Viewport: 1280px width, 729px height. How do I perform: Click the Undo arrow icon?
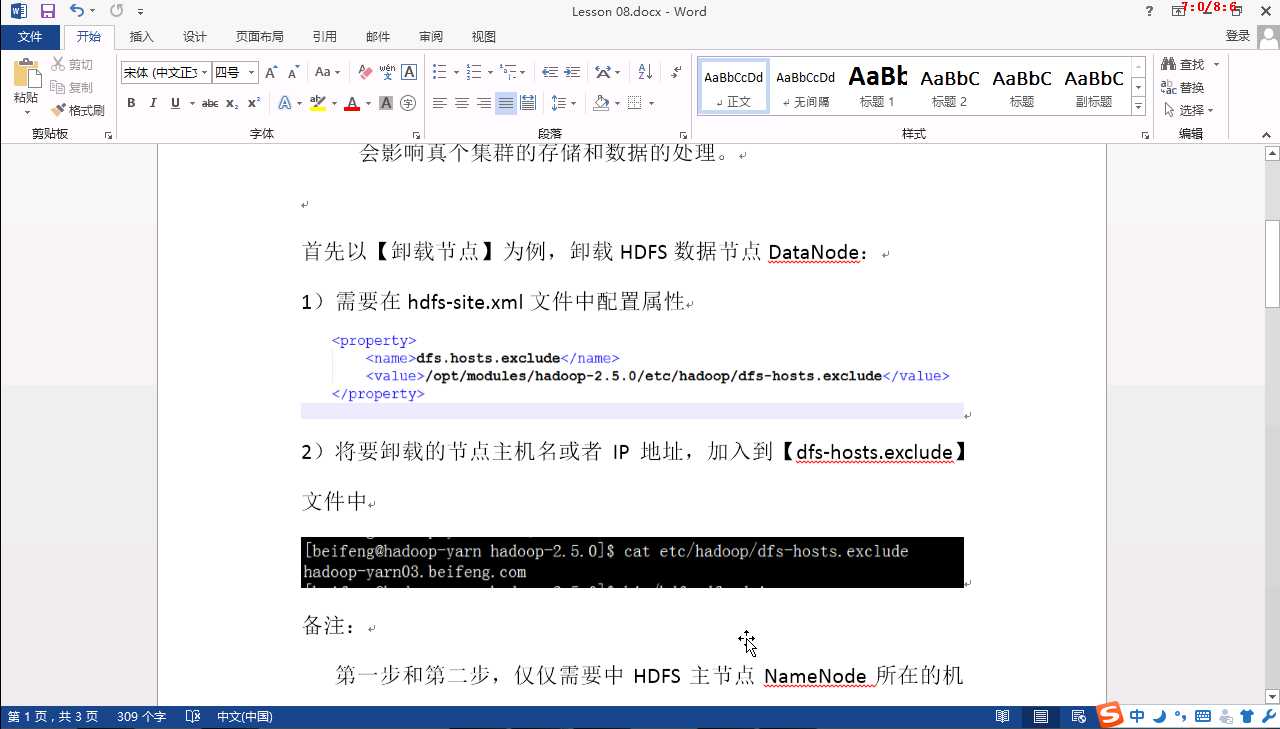77,11
